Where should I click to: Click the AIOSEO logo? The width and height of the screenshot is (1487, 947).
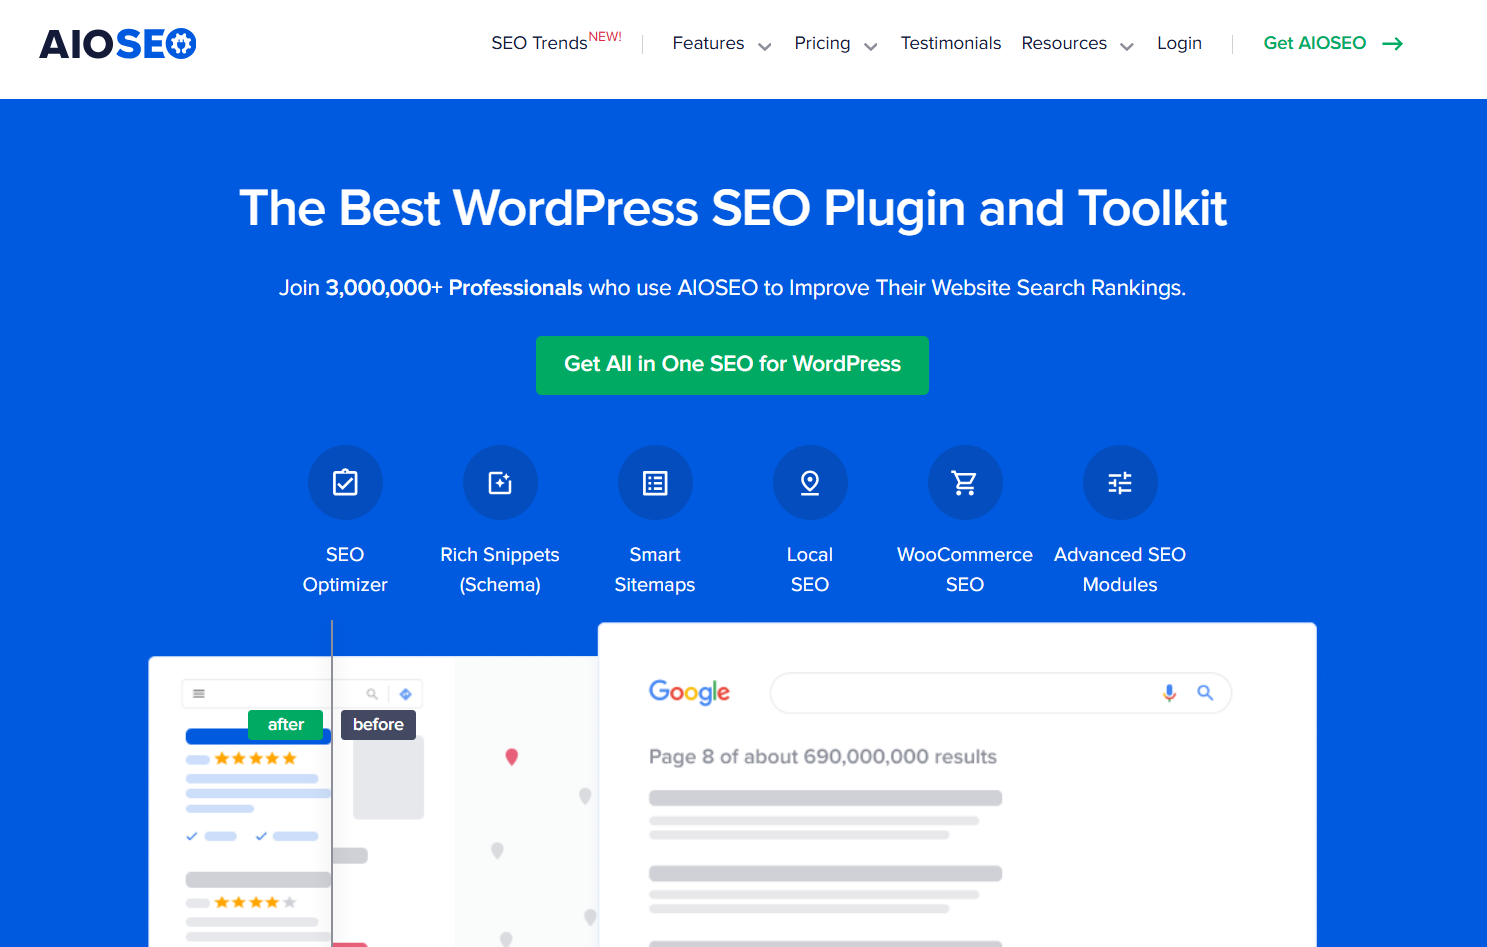(118, 44)
